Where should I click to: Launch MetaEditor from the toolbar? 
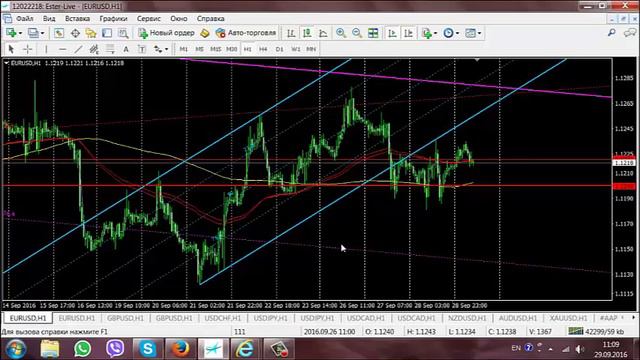point(204,33)
